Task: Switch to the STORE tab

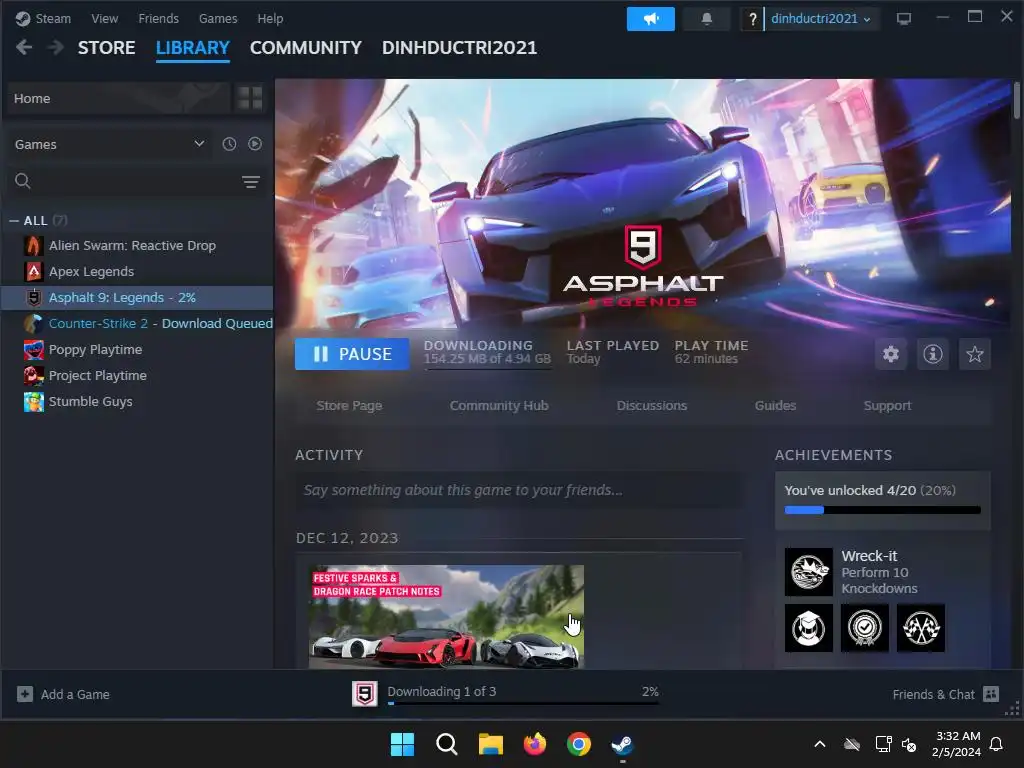Action: pos(106,48)
